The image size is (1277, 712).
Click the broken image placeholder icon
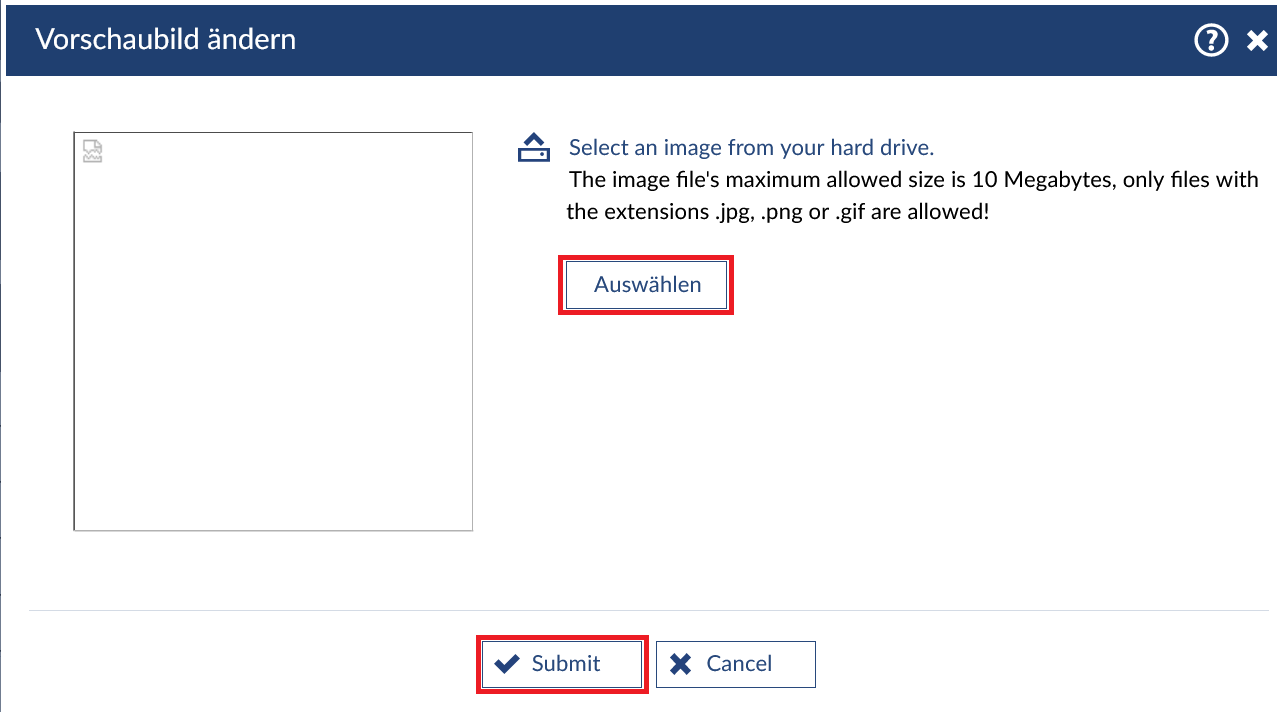tap(92, 151)
